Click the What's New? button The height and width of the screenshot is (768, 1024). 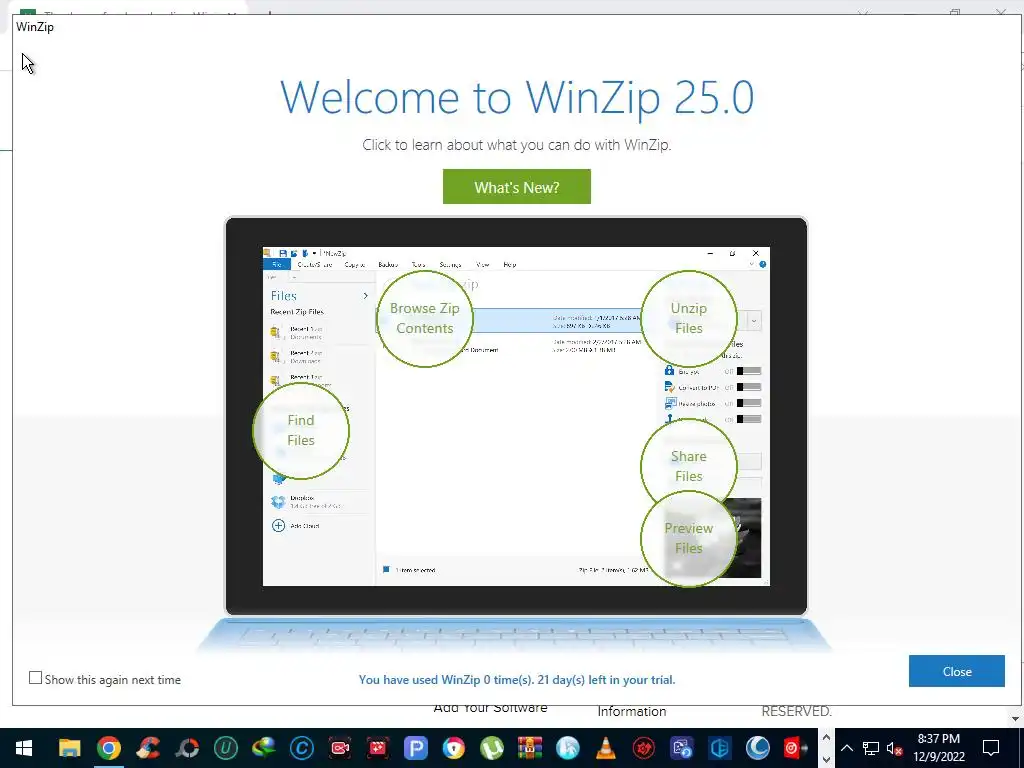517,187
